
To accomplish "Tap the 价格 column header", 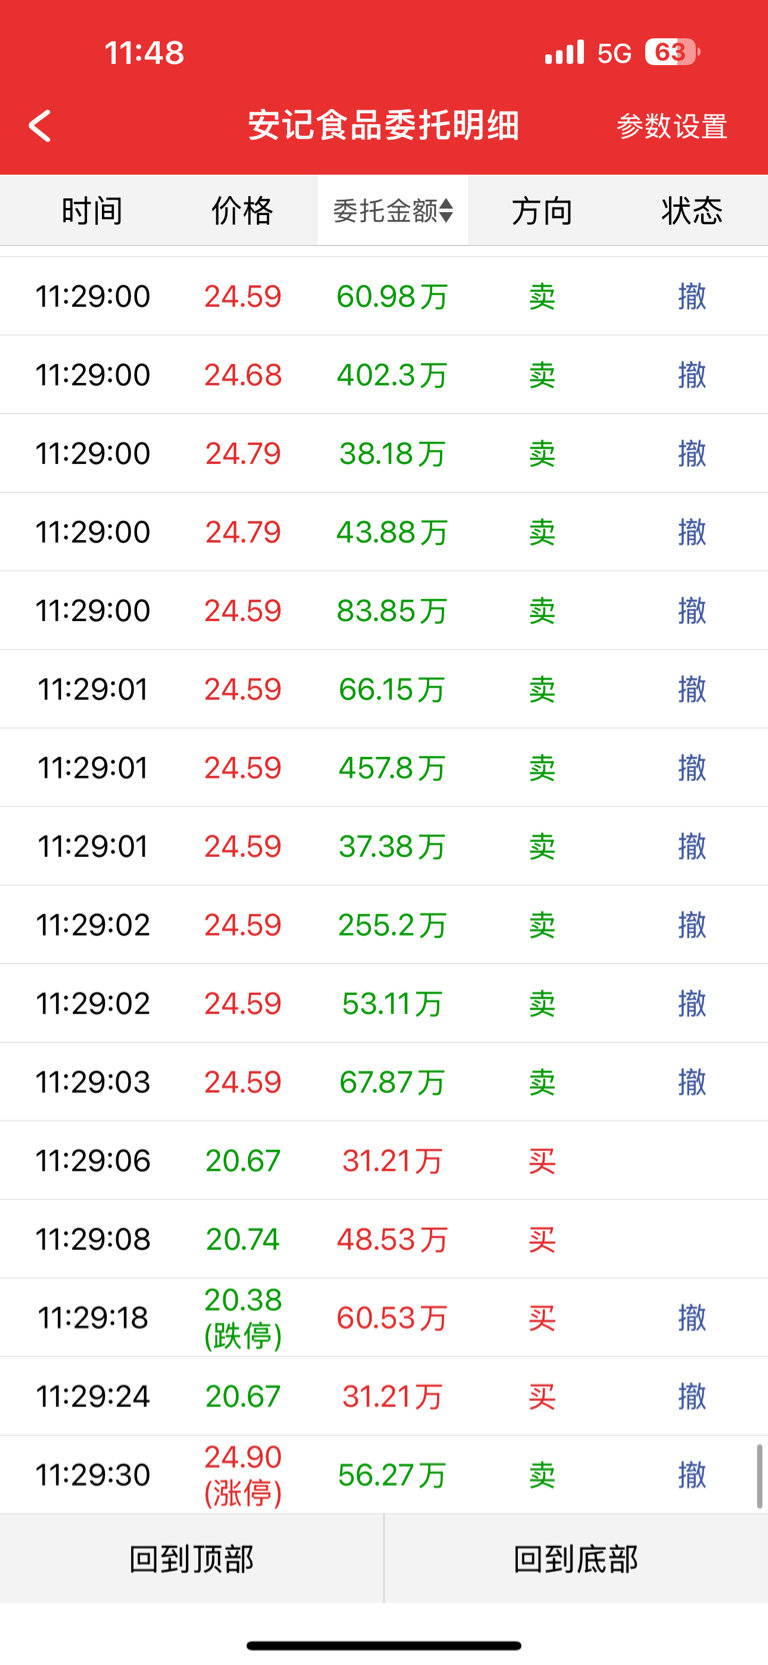I will [242, 211].
